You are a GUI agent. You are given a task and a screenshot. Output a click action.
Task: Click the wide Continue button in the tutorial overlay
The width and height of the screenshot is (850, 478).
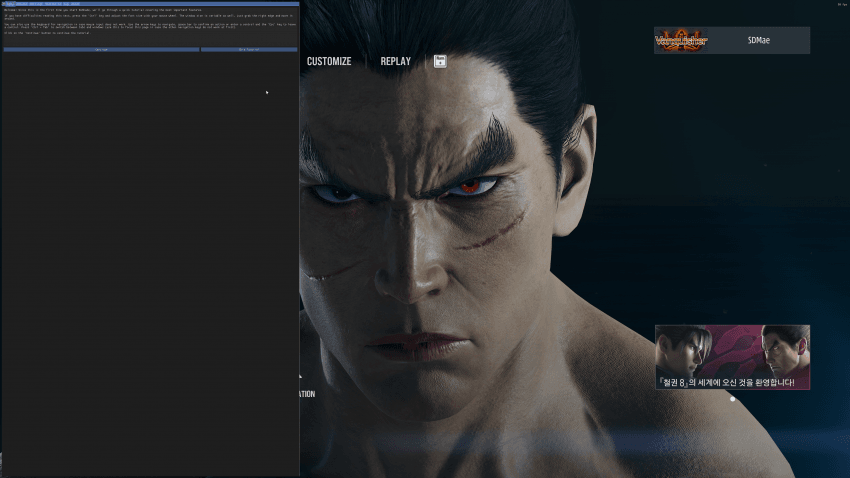coord(101,49)
